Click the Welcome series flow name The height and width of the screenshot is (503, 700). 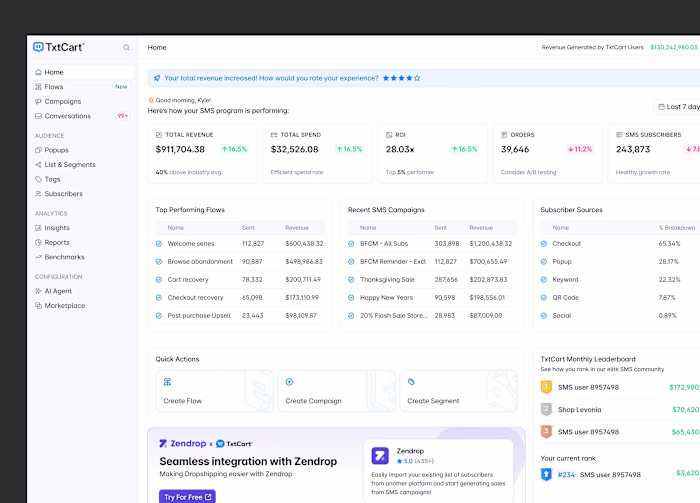[191, 244]
